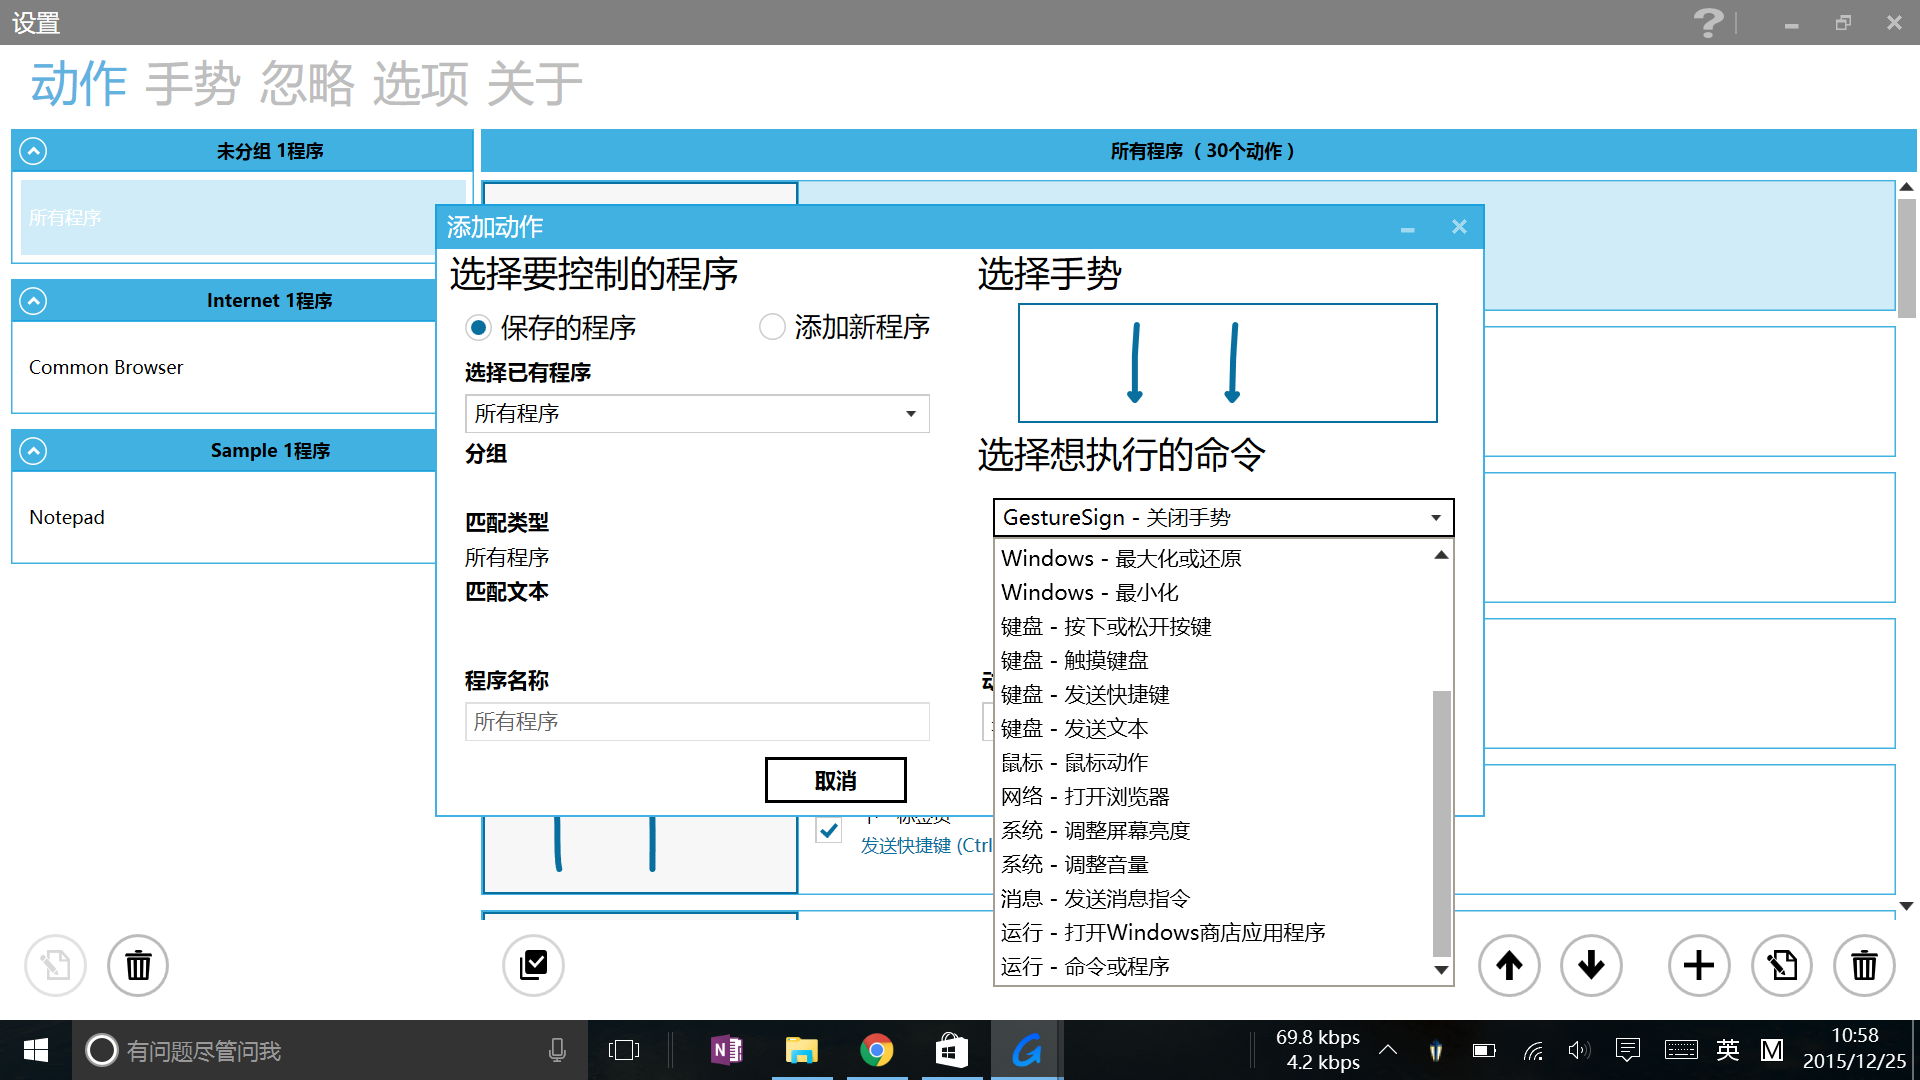
Task: Choose 网络 - 打开浏览器 from the list
Action: coord(1214,796)
